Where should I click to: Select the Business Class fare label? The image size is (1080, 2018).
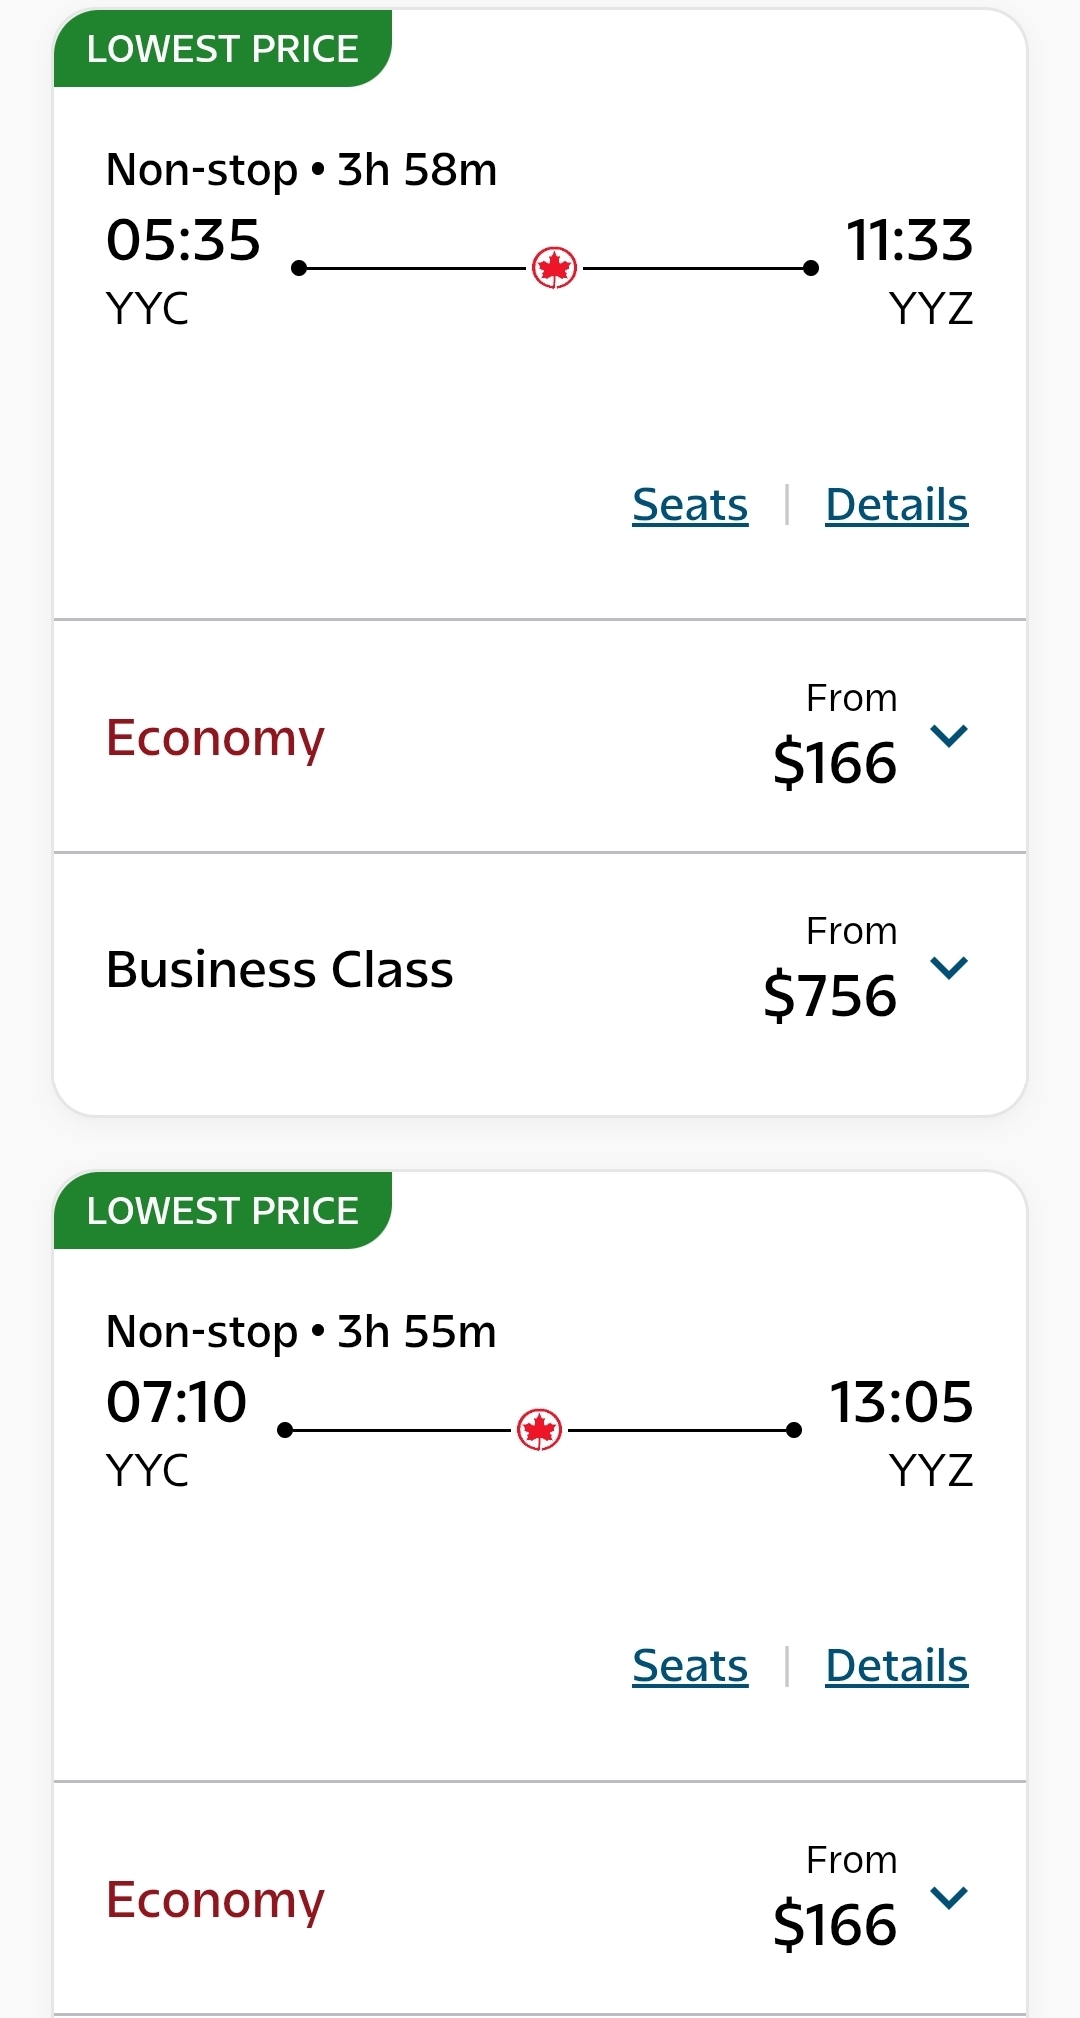(279, 970)
